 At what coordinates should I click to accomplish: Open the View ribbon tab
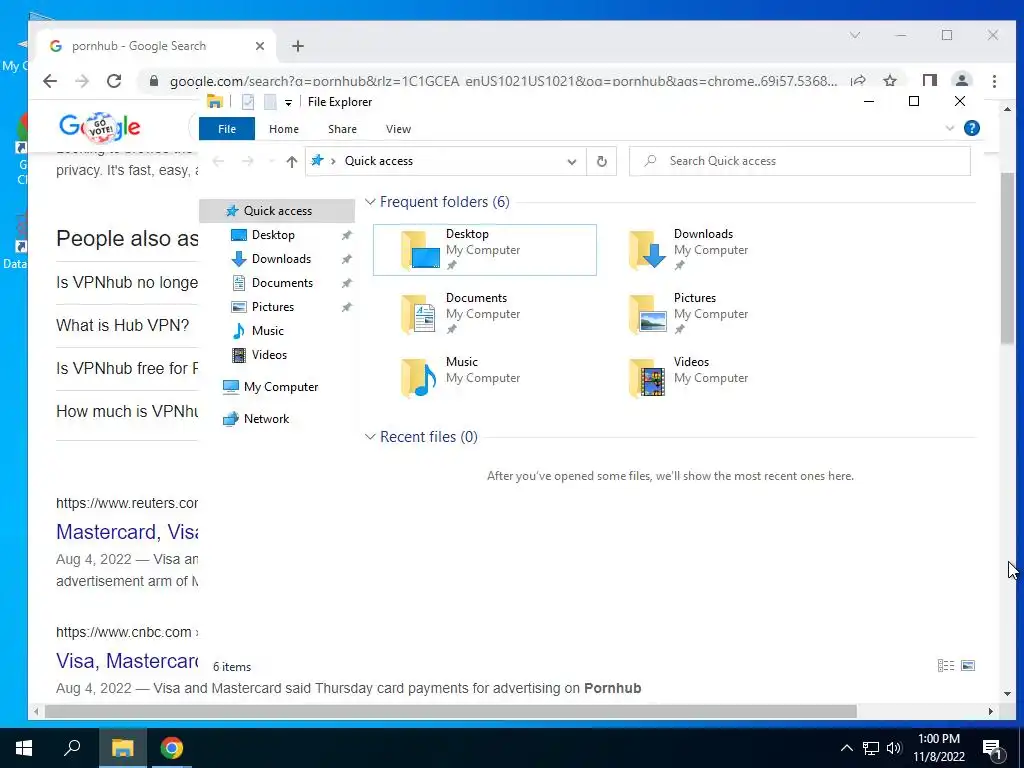[x=398, y=129]
